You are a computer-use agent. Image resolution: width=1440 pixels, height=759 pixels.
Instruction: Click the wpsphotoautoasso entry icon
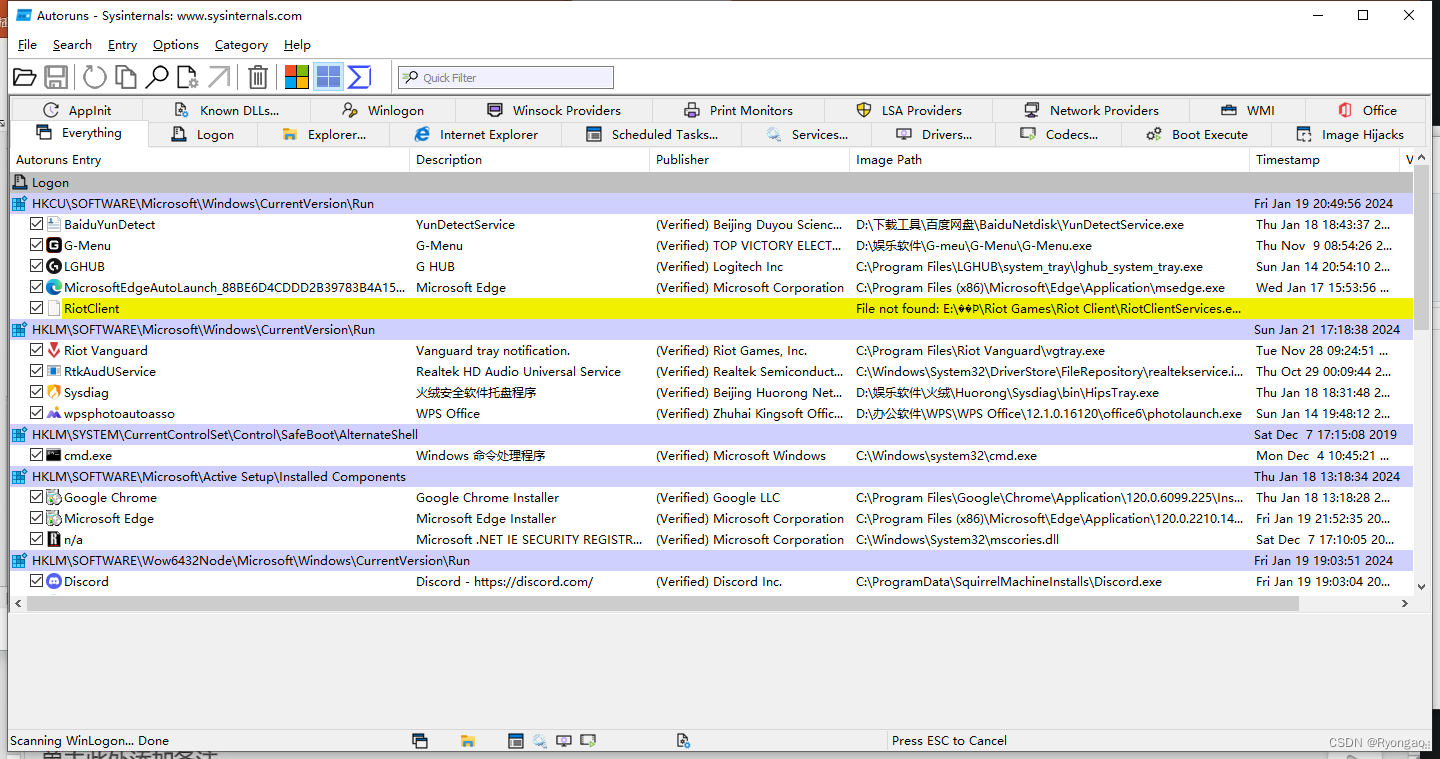54,414
